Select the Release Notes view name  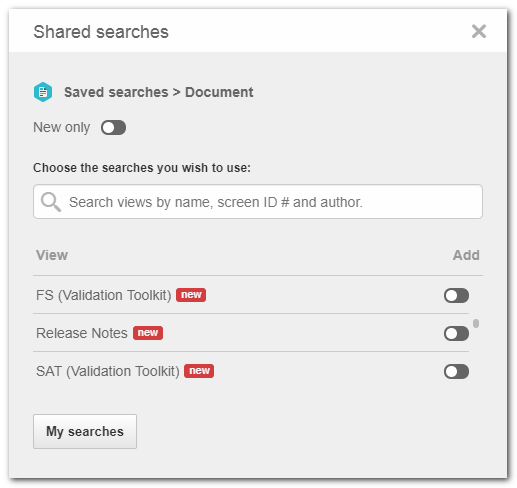coord(82,333)
